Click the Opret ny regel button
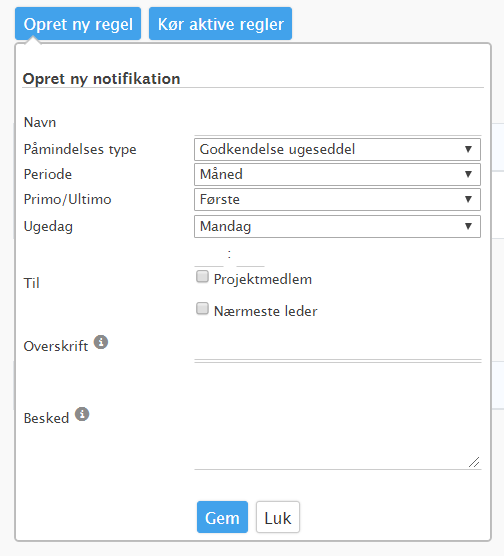 pyautogui.click(x=78, y=24)
